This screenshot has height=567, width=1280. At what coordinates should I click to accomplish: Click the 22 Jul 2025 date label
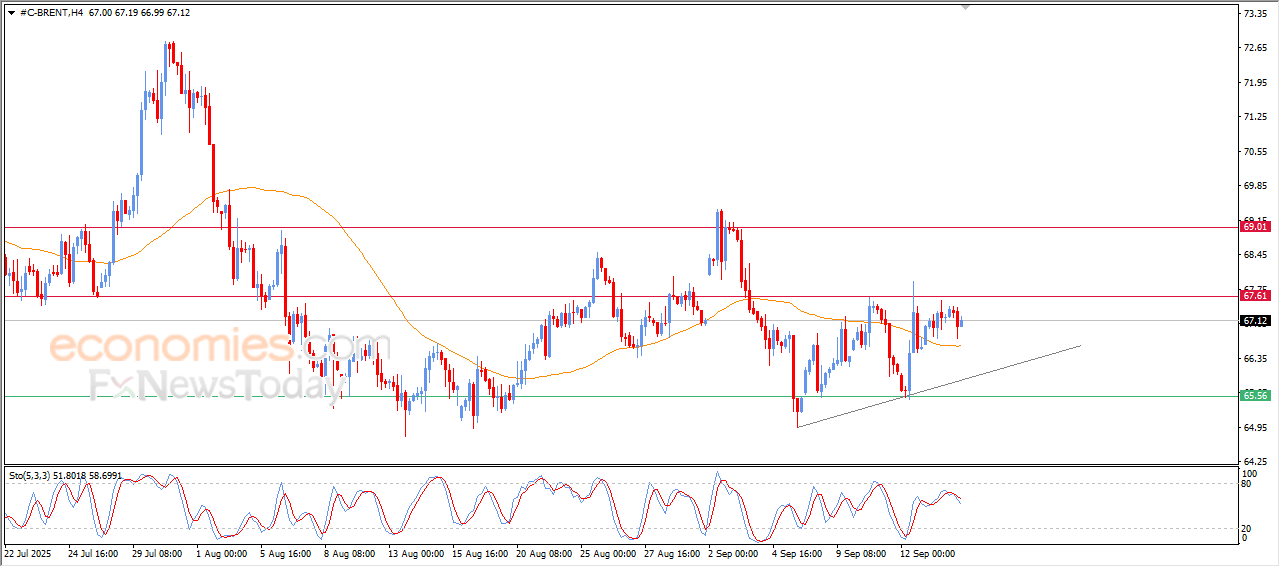coord(28,552)
